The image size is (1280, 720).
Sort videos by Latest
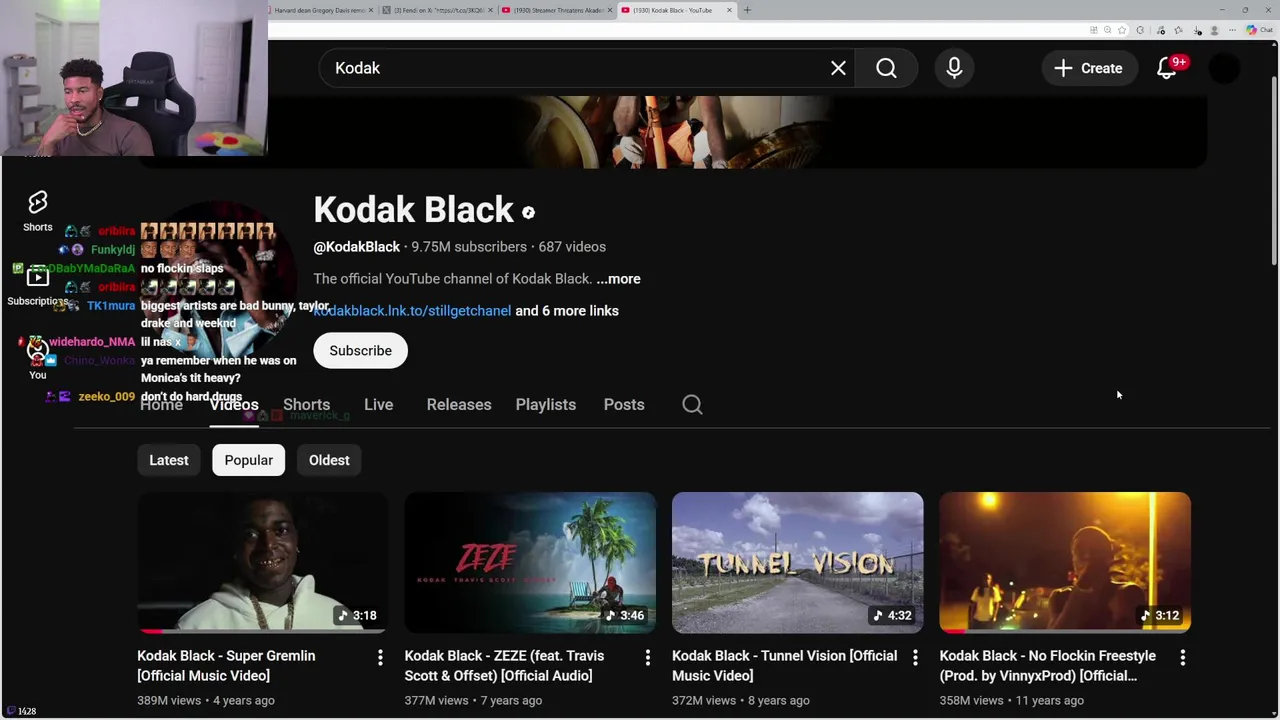pyautogui.click(x=169, y=460)
